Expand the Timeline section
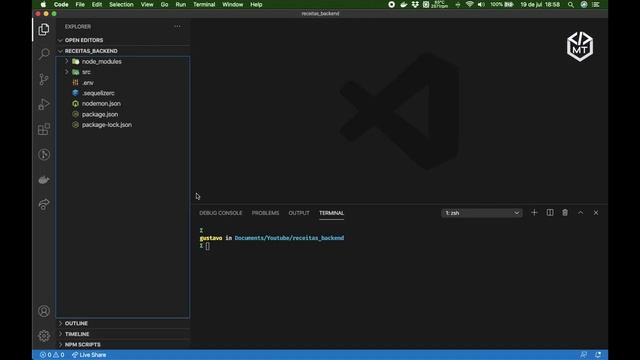Viewport: 640px width, 360px height. tap(77, 334)
